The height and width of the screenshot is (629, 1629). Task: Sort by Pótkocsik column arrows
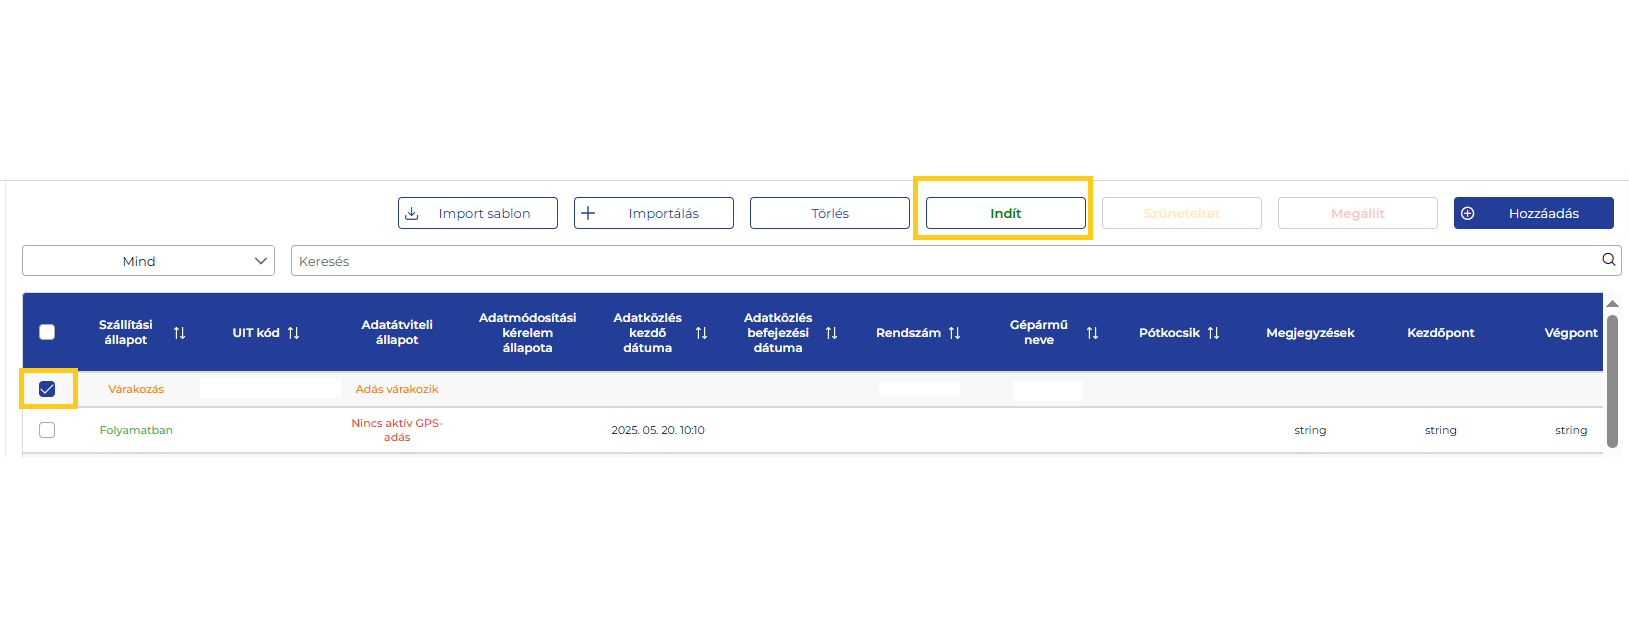[1213, 333]
